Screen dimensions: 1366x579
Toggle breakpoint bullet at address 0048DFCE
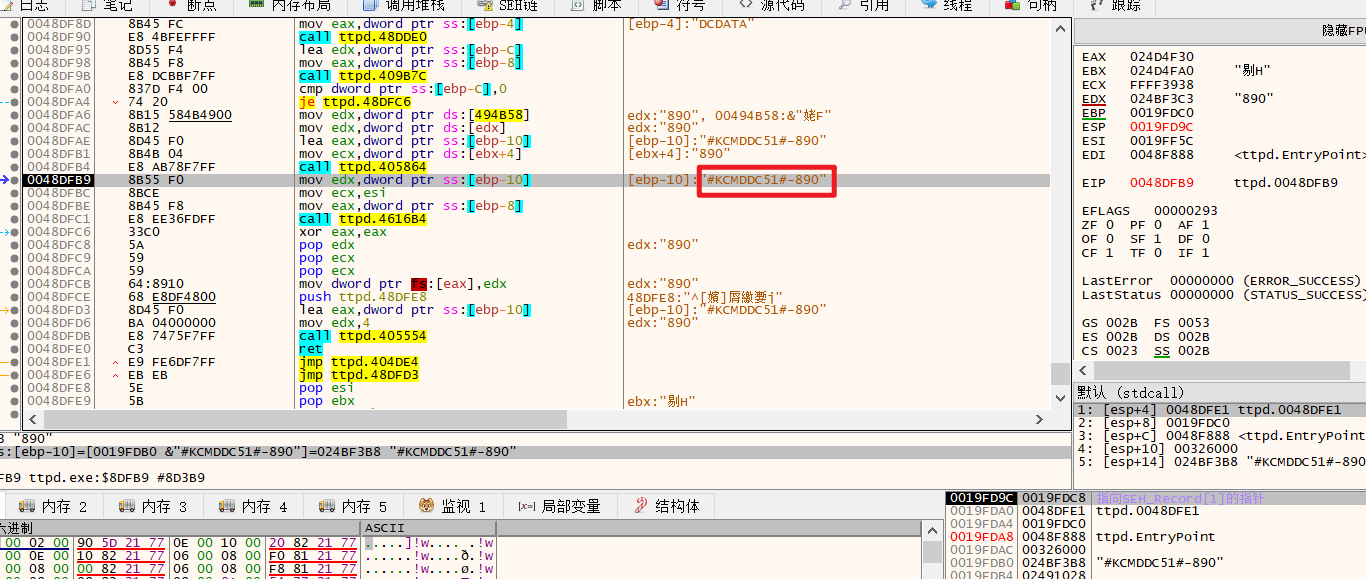coord(14,297)
